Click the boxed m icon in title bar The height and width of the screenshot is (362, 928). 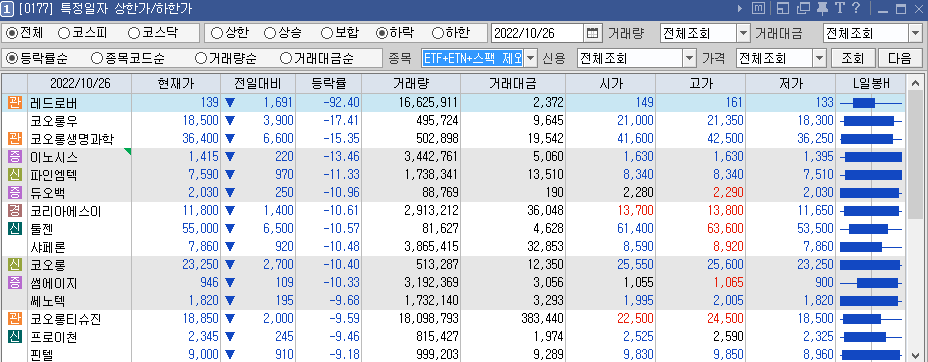(x=758, y=9)
